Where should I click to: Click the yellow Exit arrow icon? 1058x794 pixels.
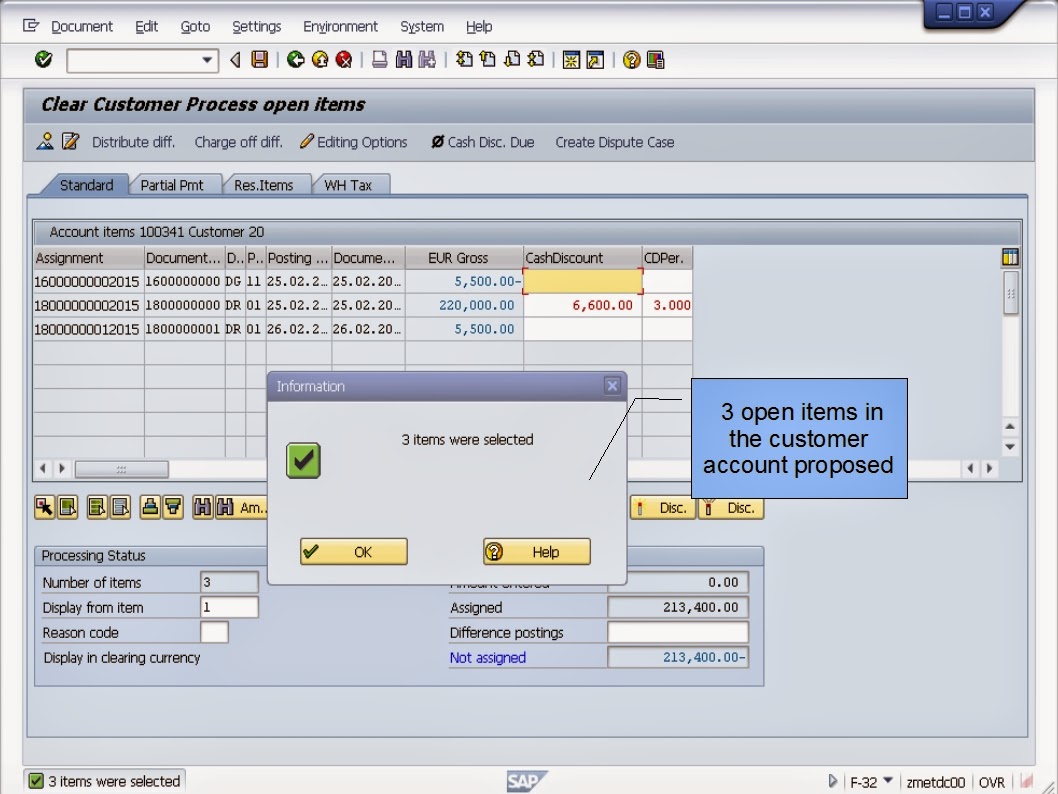320,60
